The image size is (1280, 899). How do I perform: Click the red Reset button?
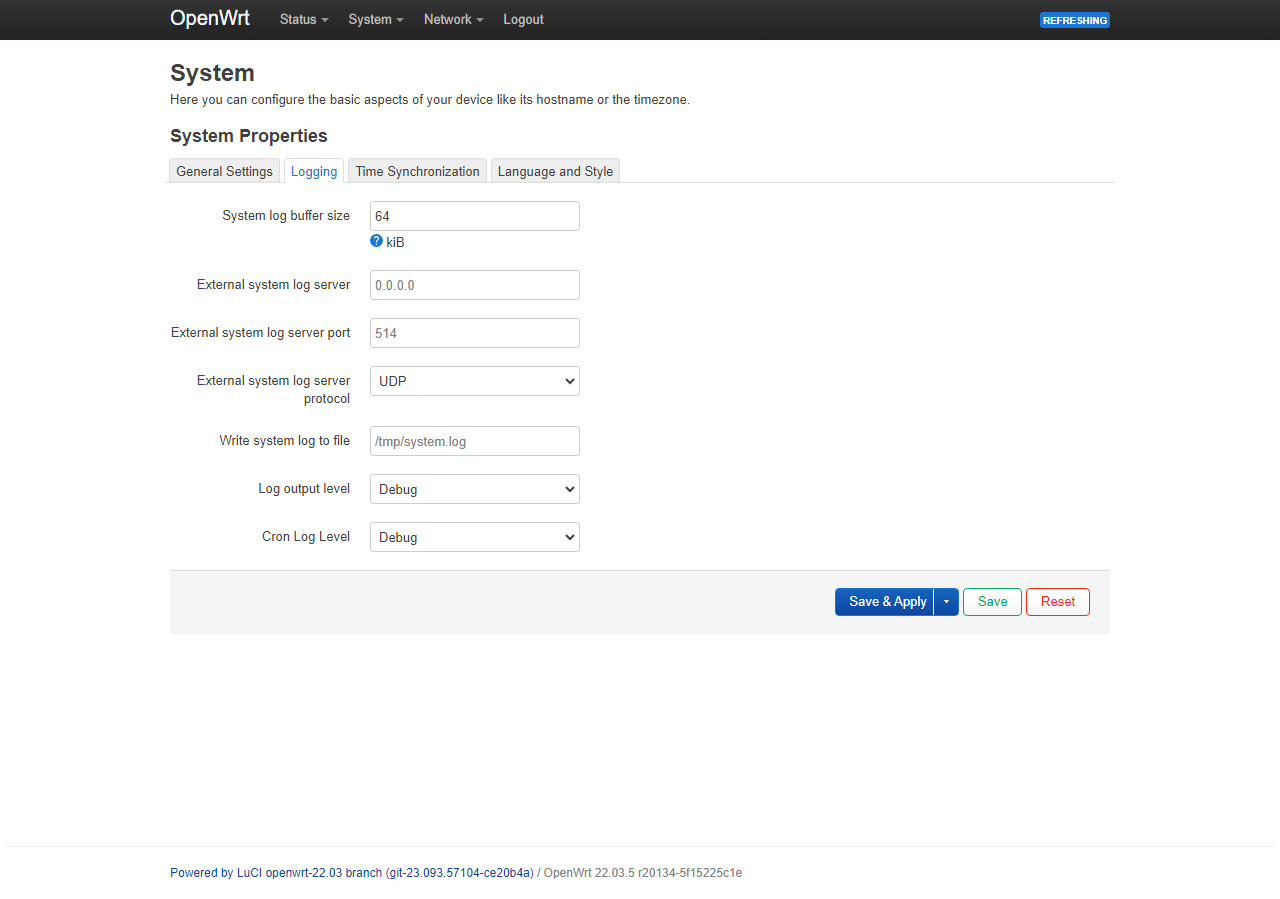click(x=1057, y=602)
